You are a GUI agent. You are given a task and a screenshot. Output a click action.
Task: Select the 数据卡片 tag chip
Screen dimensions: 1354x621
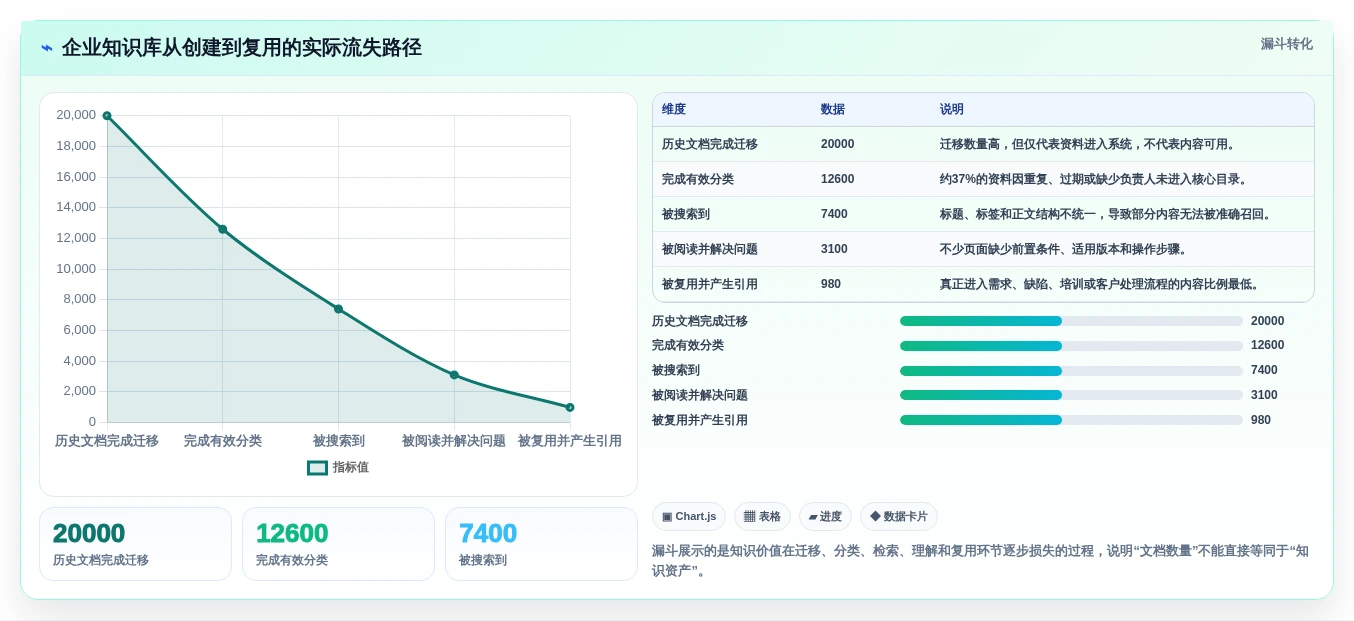tap(899, 517)
